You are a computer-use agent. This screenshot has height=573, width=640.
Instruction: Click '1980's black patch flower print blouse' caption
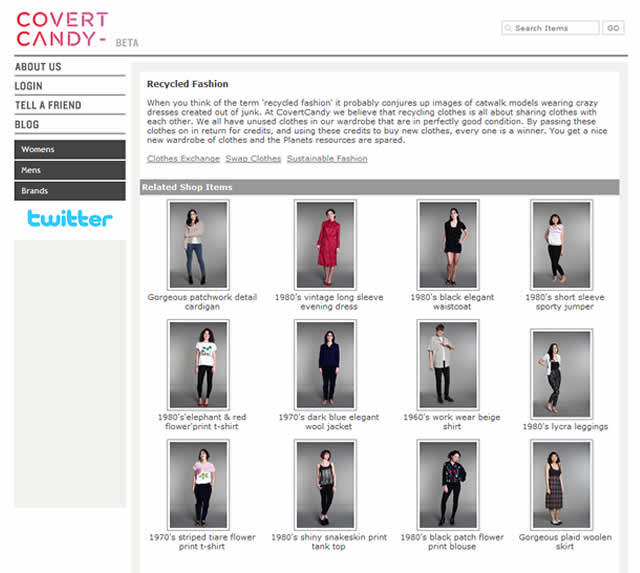click(x=452, y=542)
